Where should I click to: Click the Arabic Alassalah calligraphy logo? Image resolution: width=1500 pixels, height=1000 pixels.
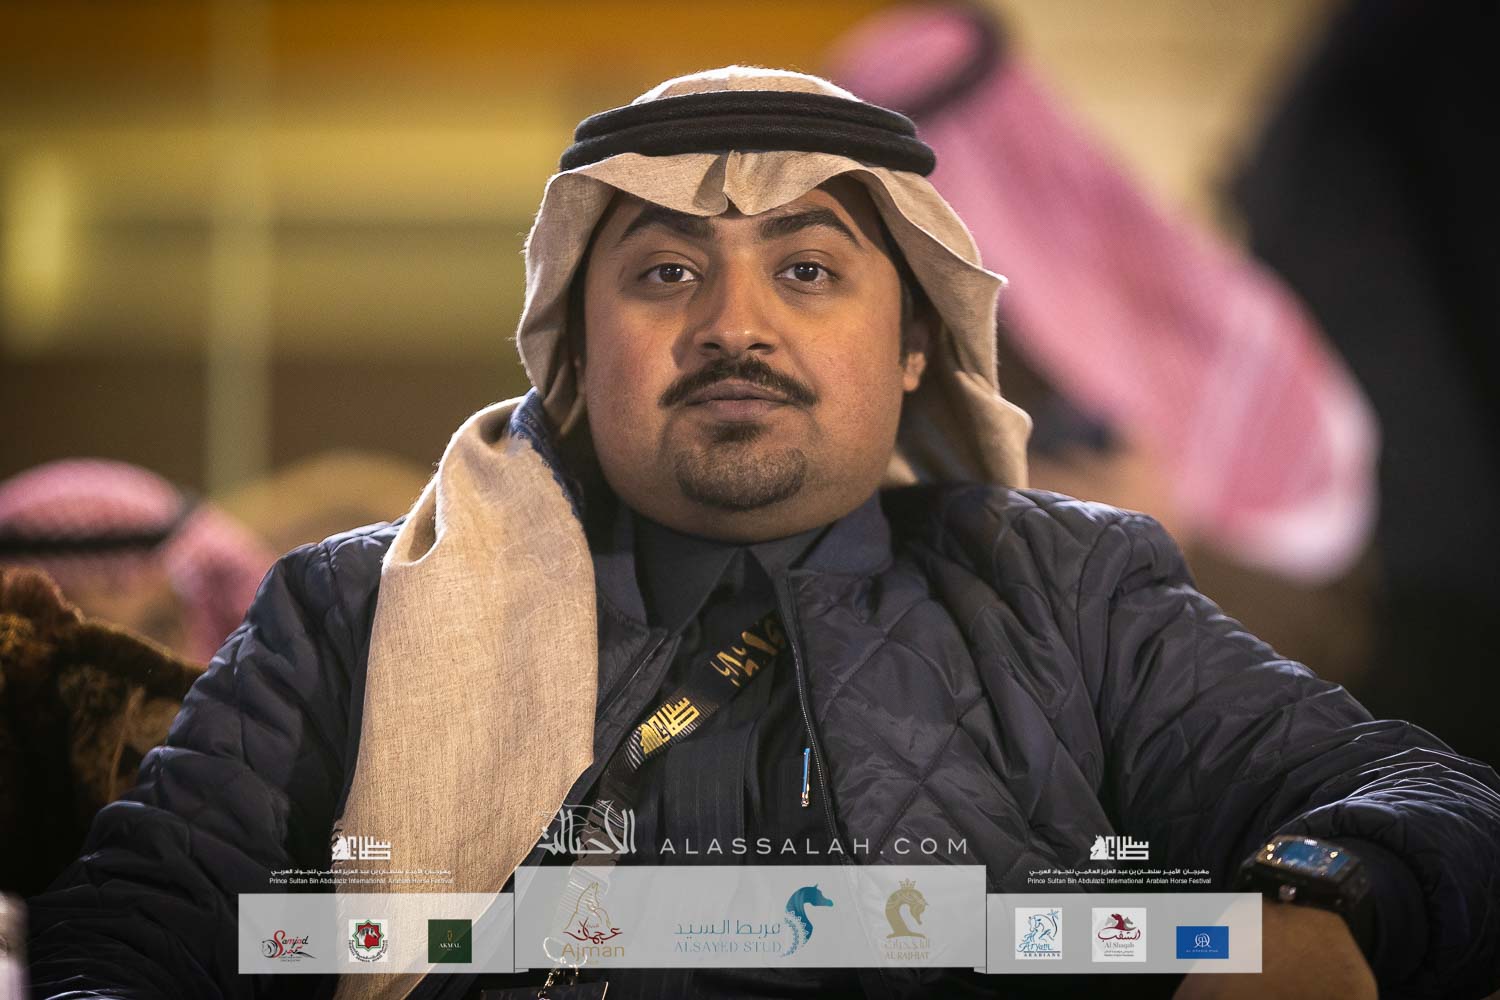(x=592, y=838)
